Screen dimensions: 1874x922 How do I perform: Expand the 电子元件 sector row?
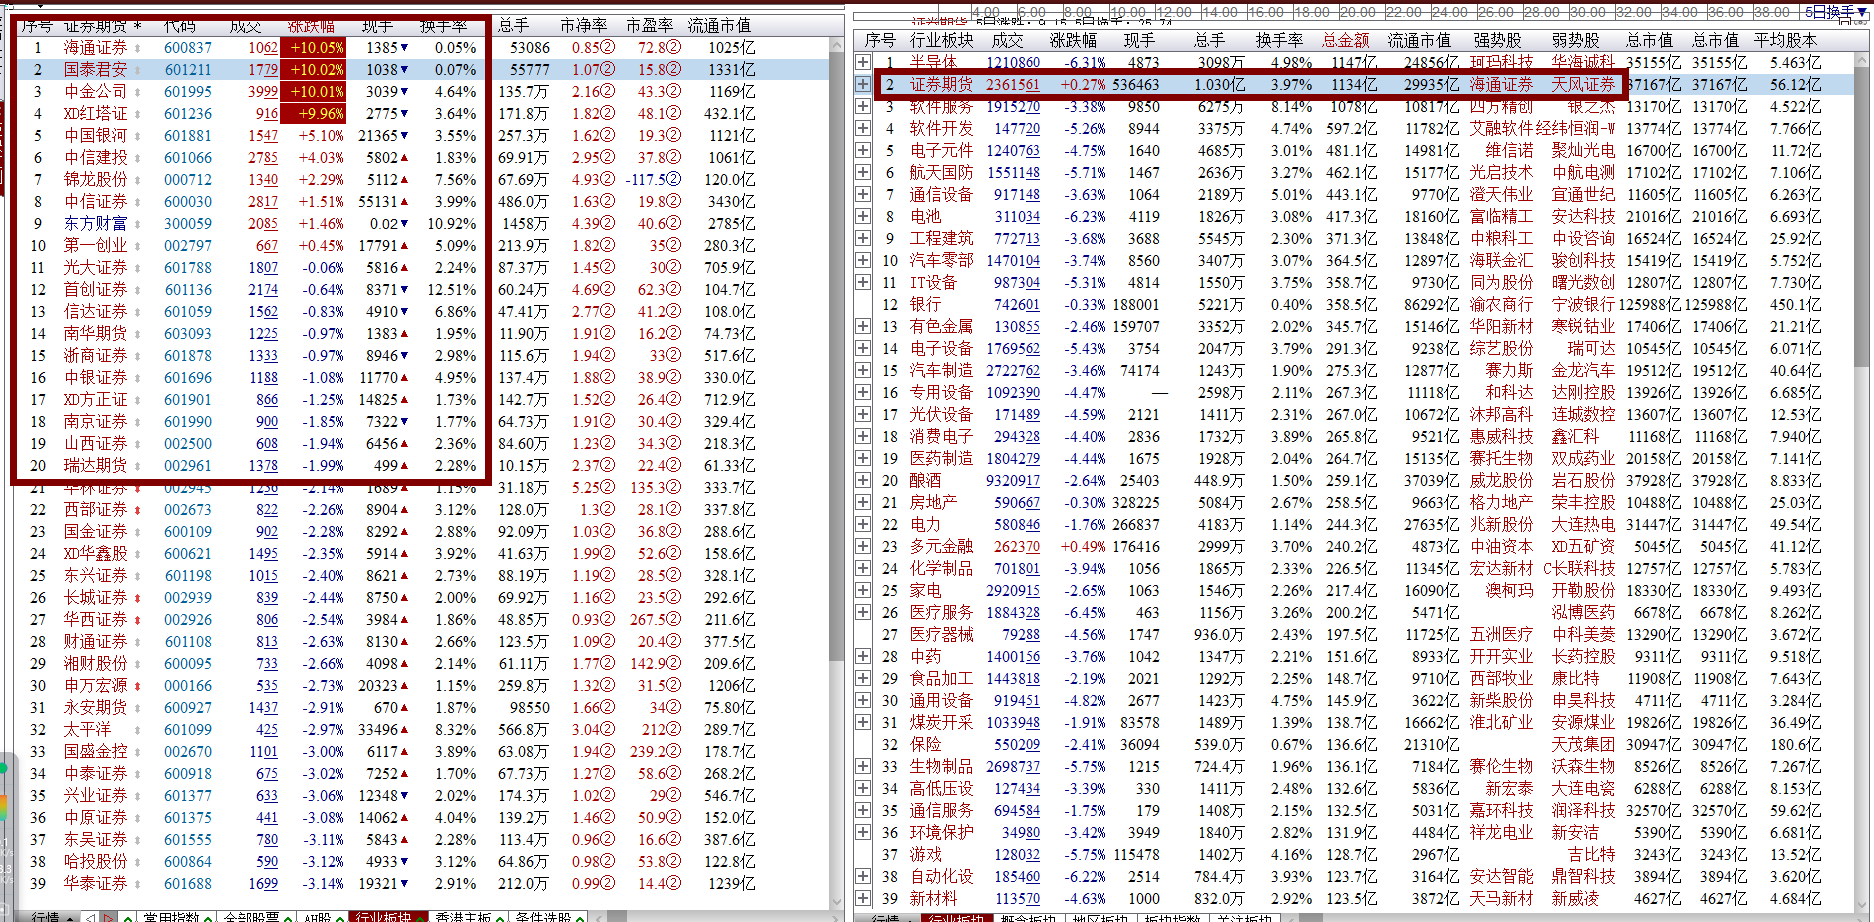click(x=863, y=150)
